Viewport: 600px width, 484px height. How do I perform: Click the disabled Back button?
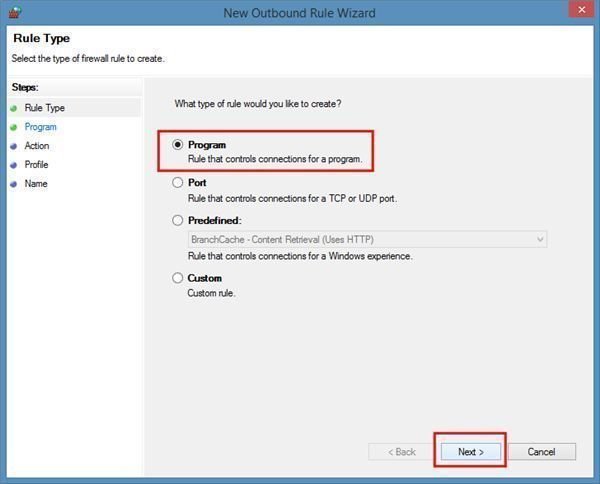pyautogui.click(x=402, y=452)
